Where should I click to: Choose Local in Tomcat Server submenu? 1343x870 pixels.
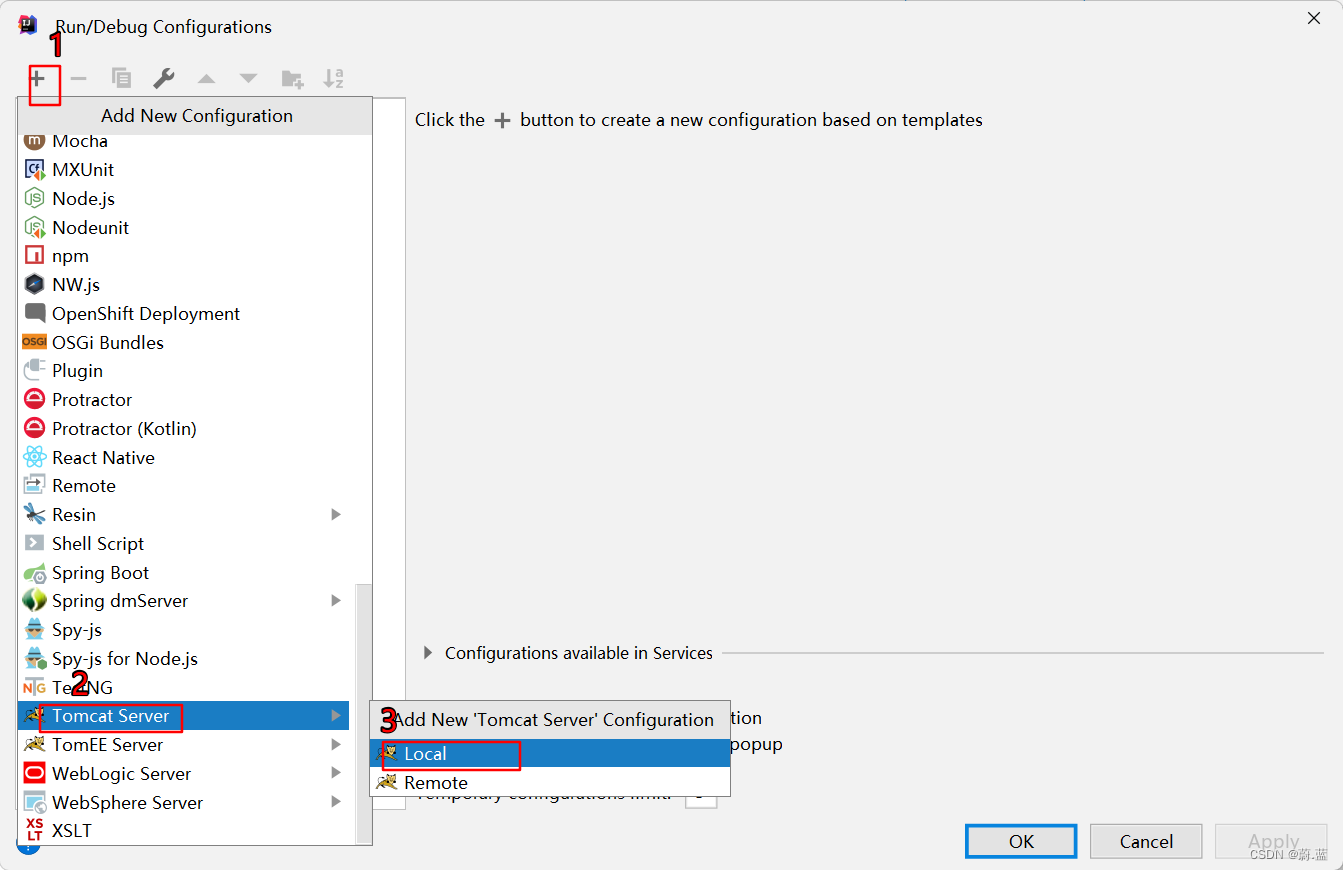[550, 754]
